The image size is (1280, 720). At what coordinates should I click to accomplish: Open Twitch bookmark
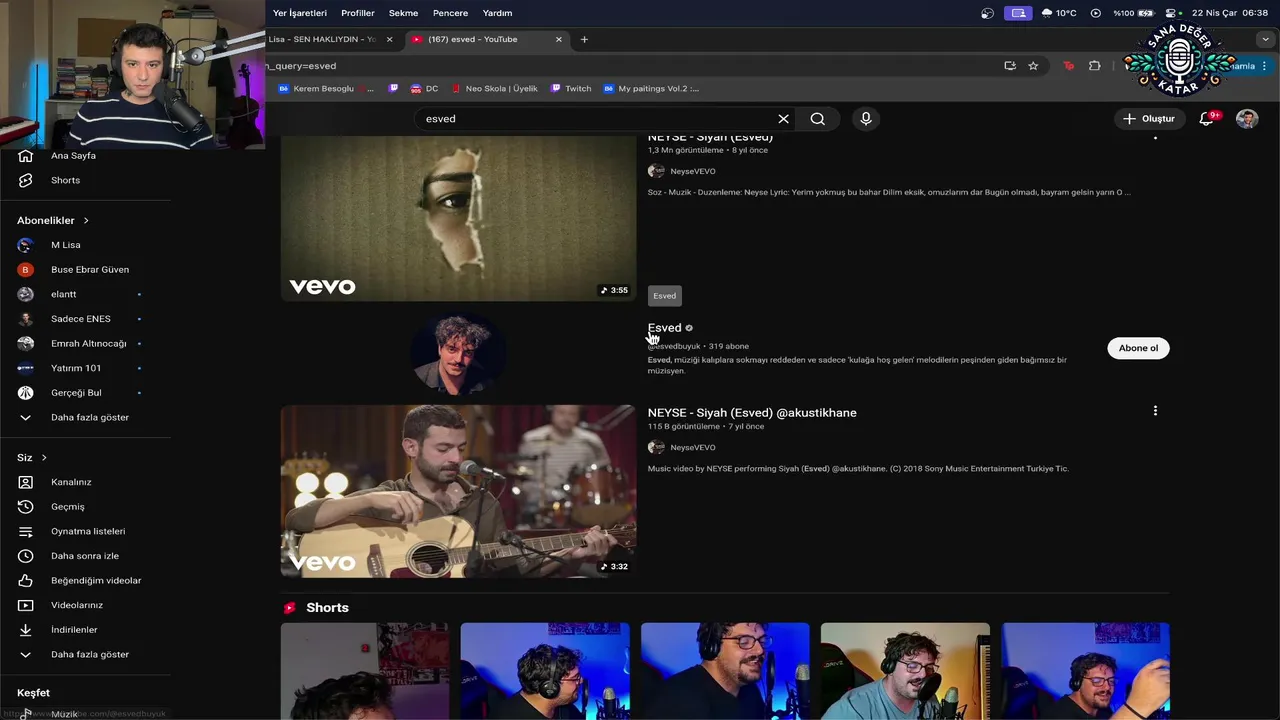[x=571, y=88]
